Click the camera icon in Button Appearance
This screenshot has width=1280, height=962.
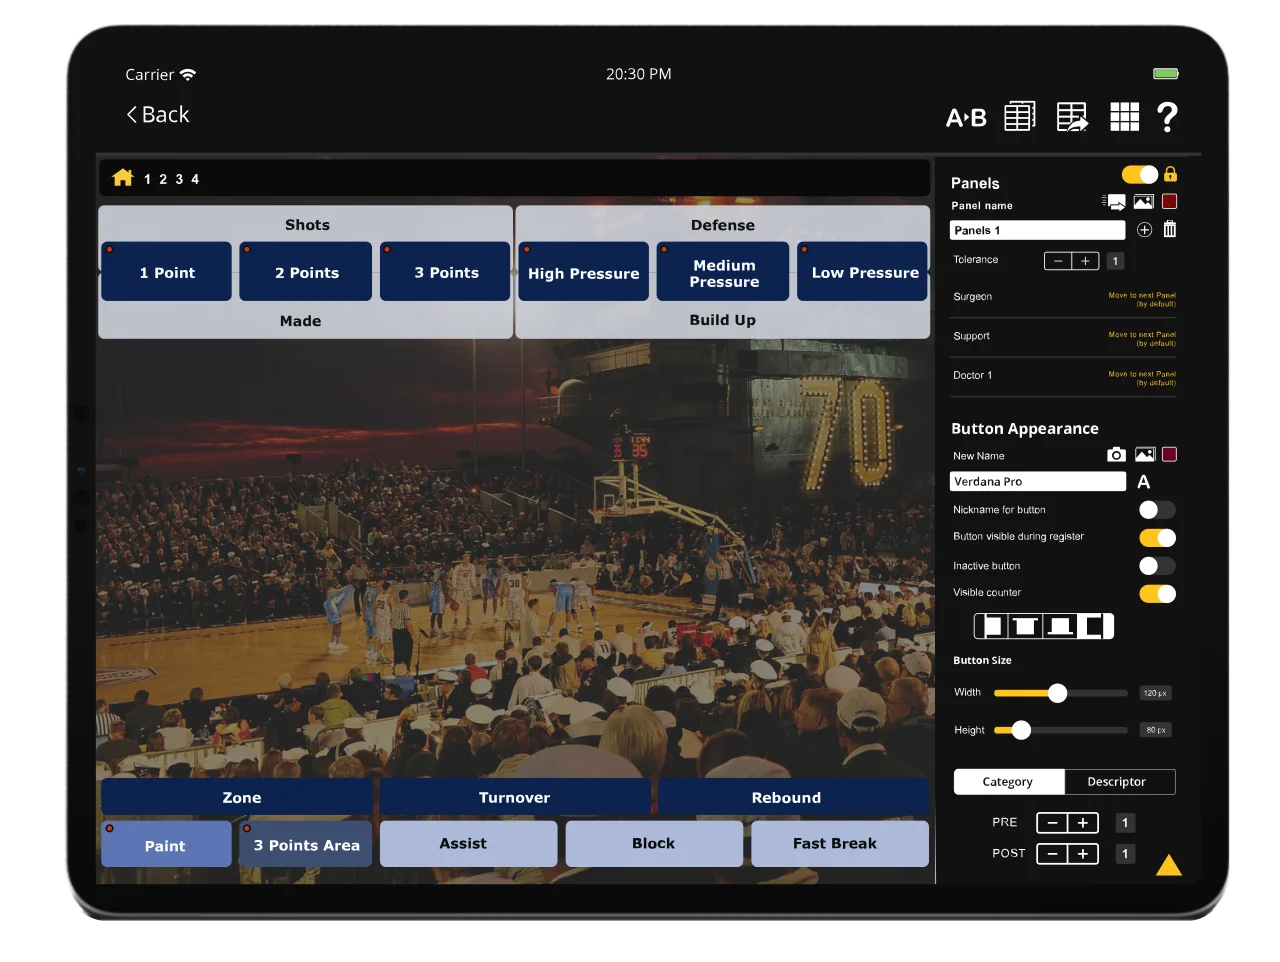click(x=1116, y=455)
